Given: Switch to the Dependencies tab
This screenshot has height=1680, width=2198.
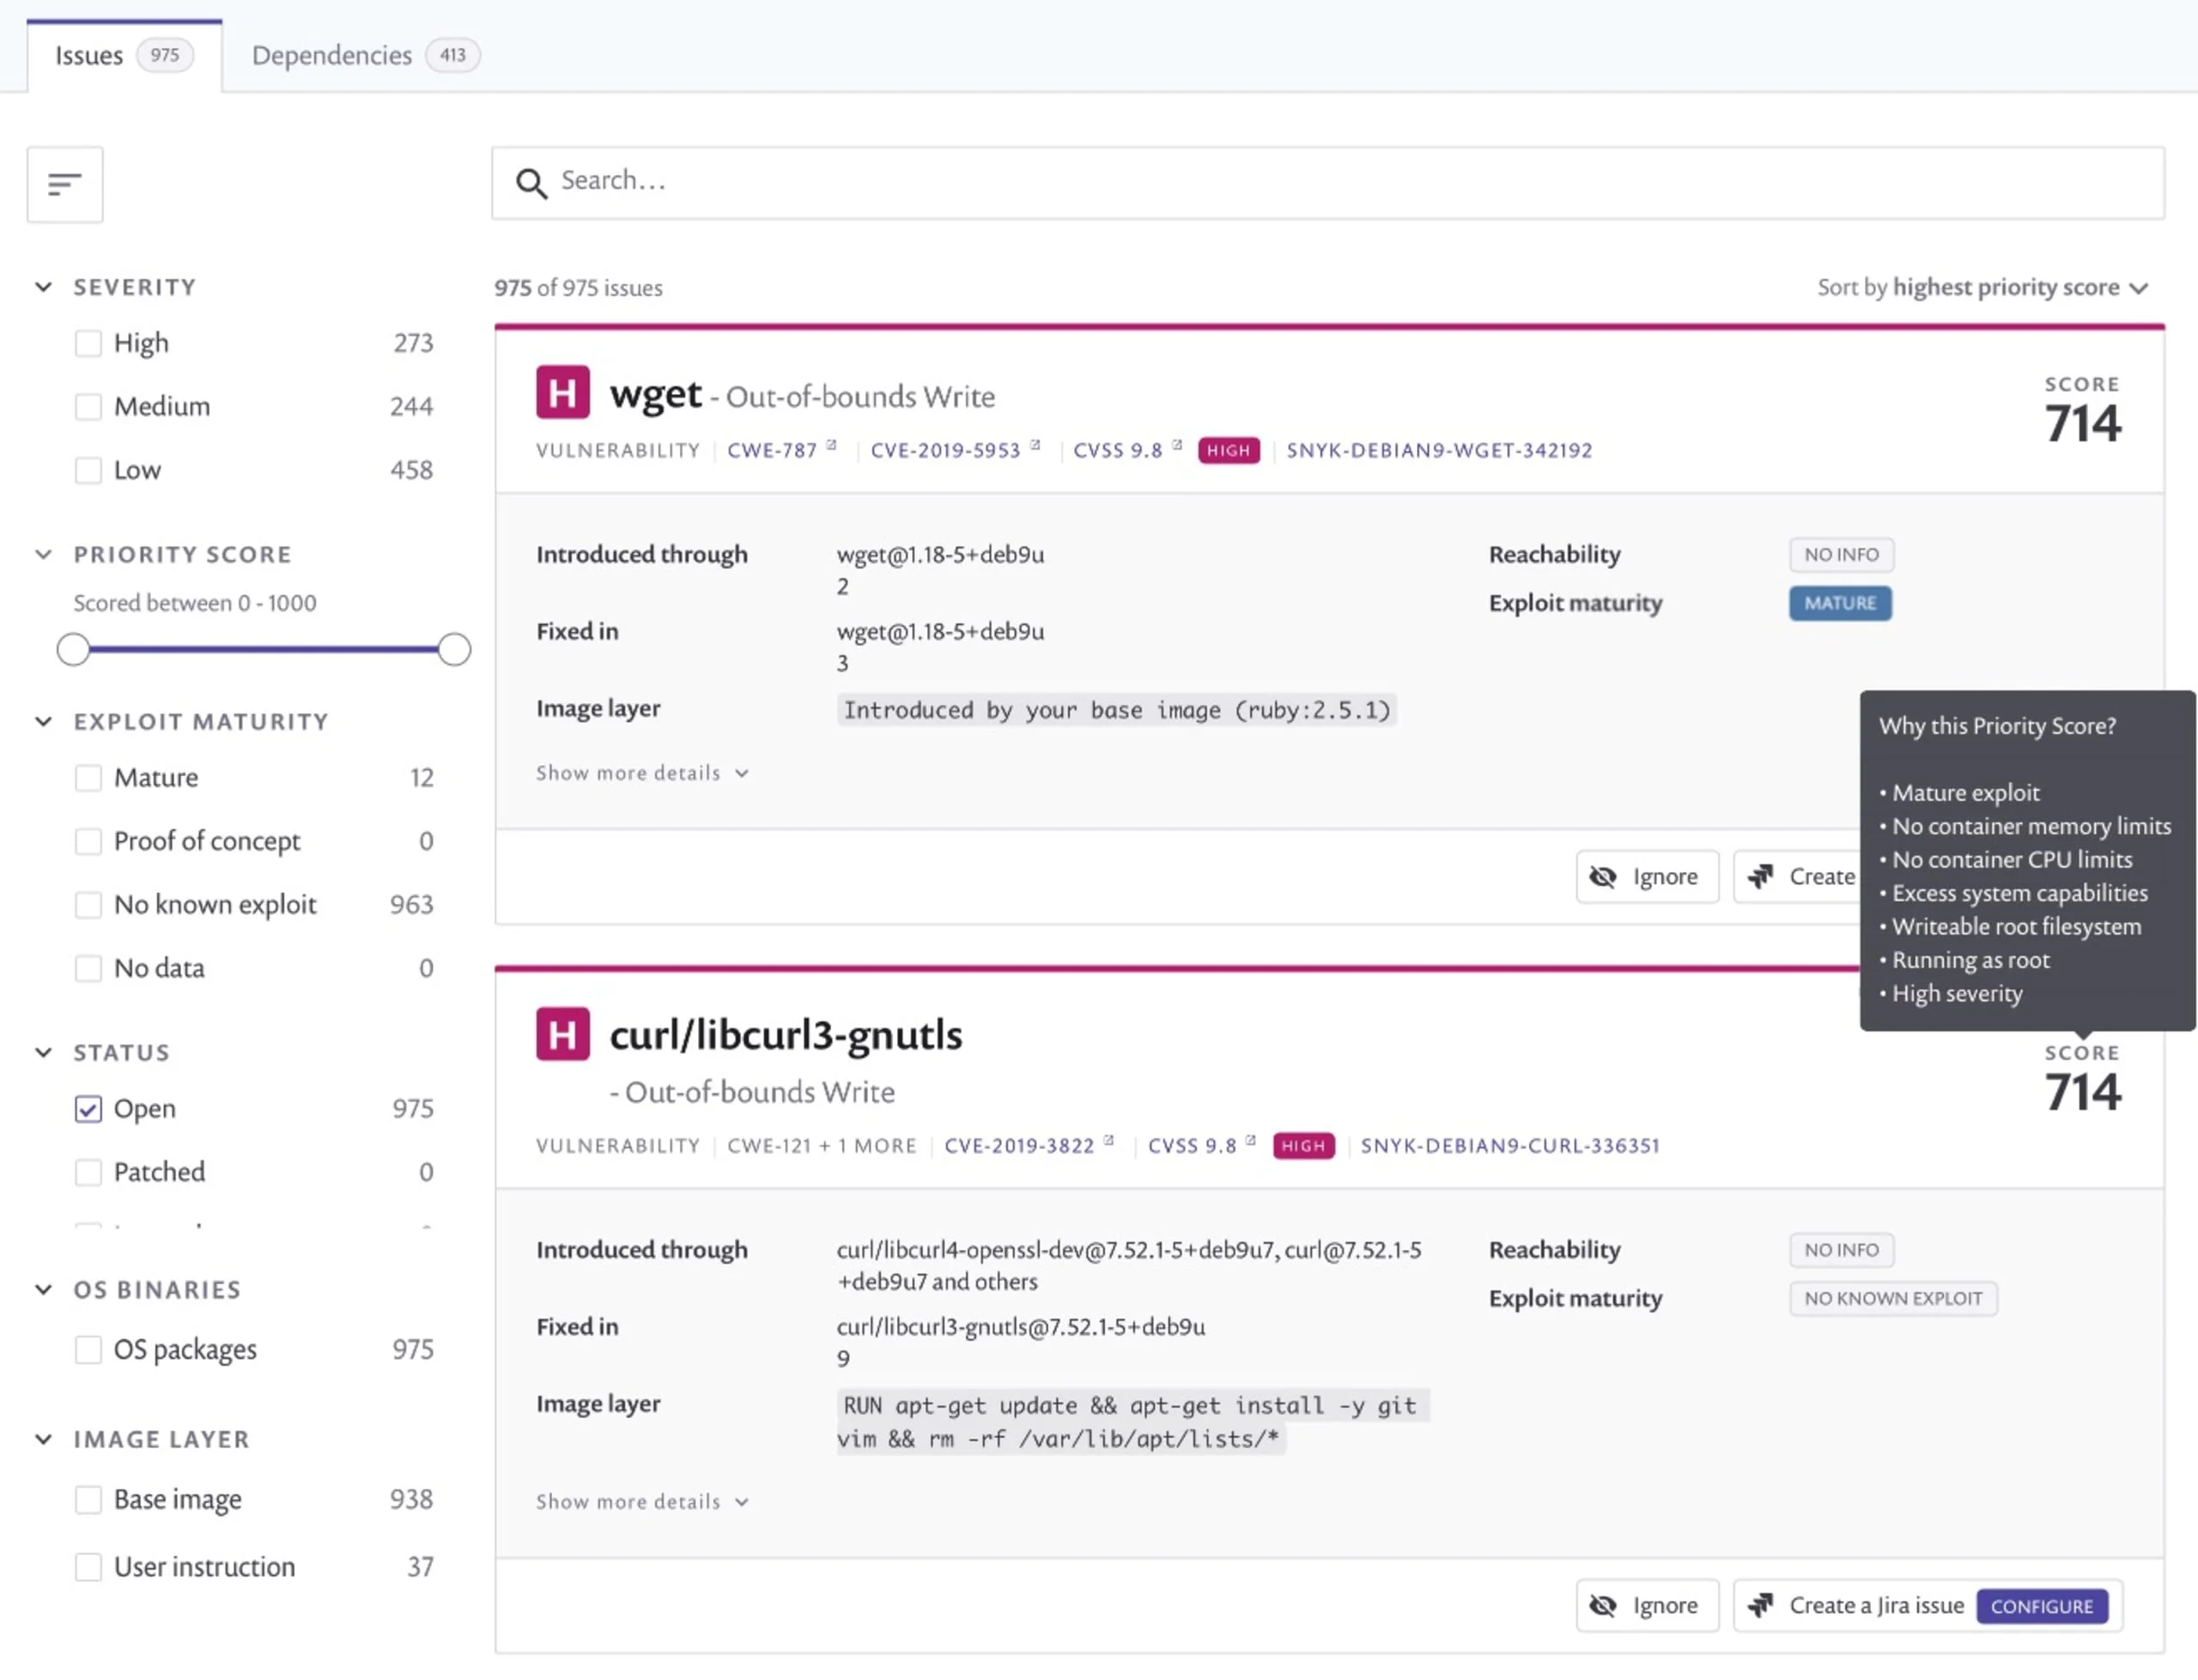Looking at the screenshot, I should pos(332,55).
